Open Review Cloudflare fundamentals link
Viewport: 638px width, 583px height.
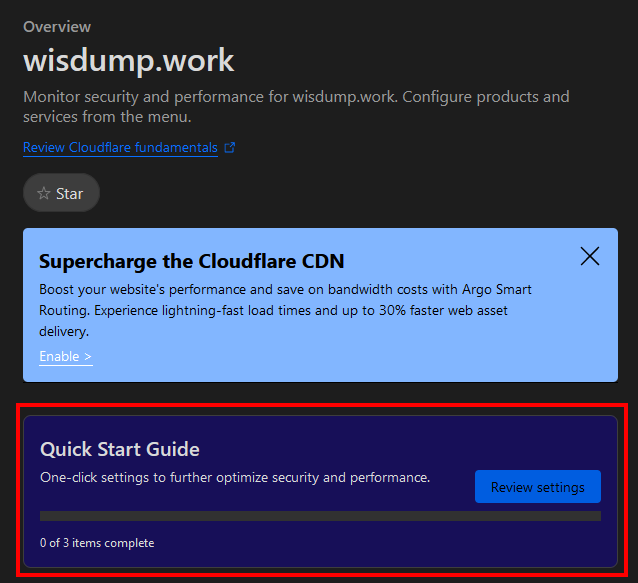(120, 148)
